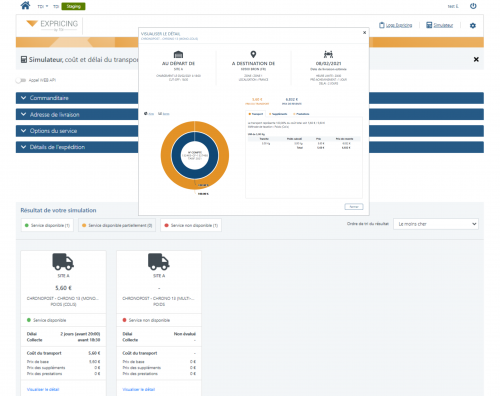Select the Prestations tab

pos(301,114)
